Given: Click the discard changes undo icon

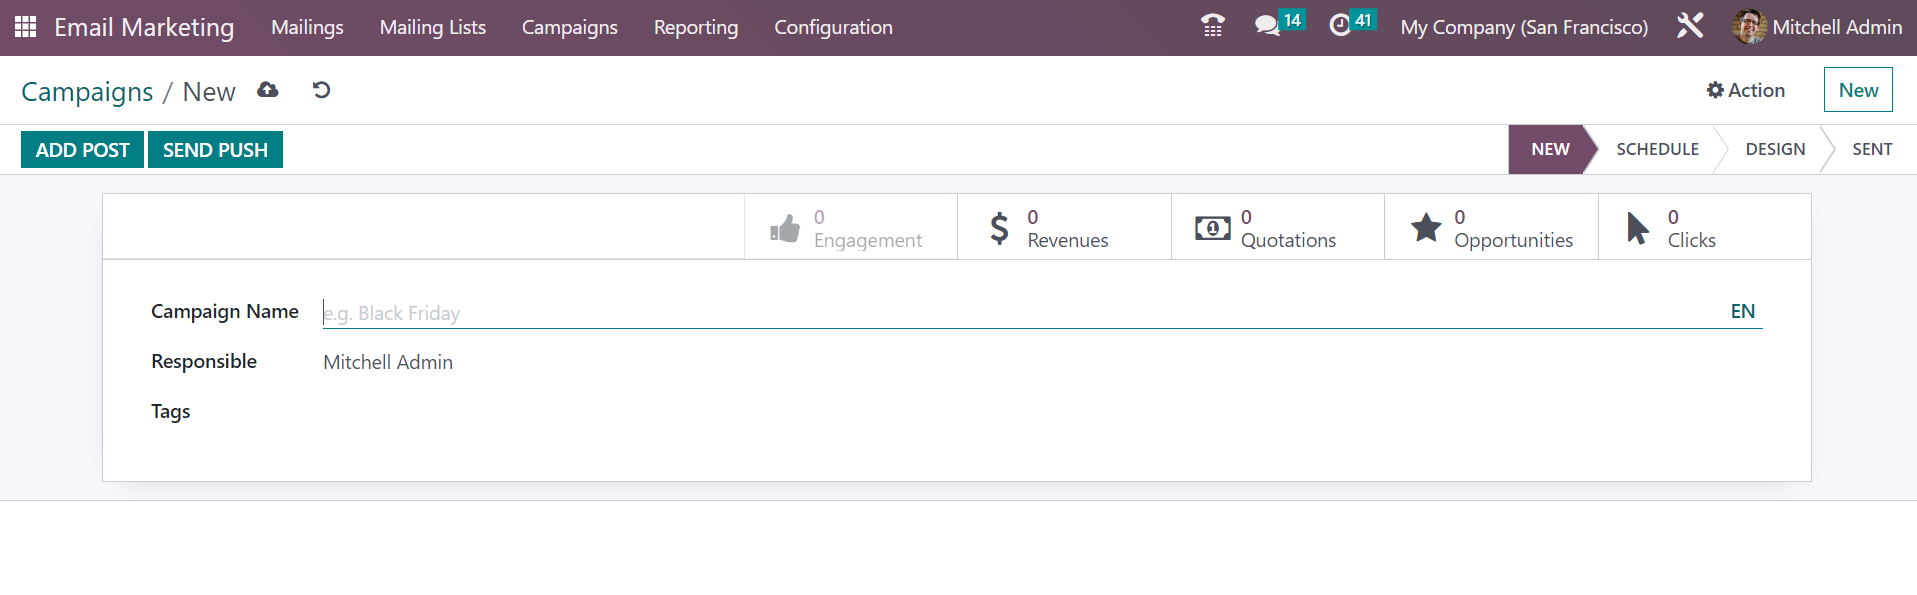Looking at the screenshot, I should [x=321, y=90].
